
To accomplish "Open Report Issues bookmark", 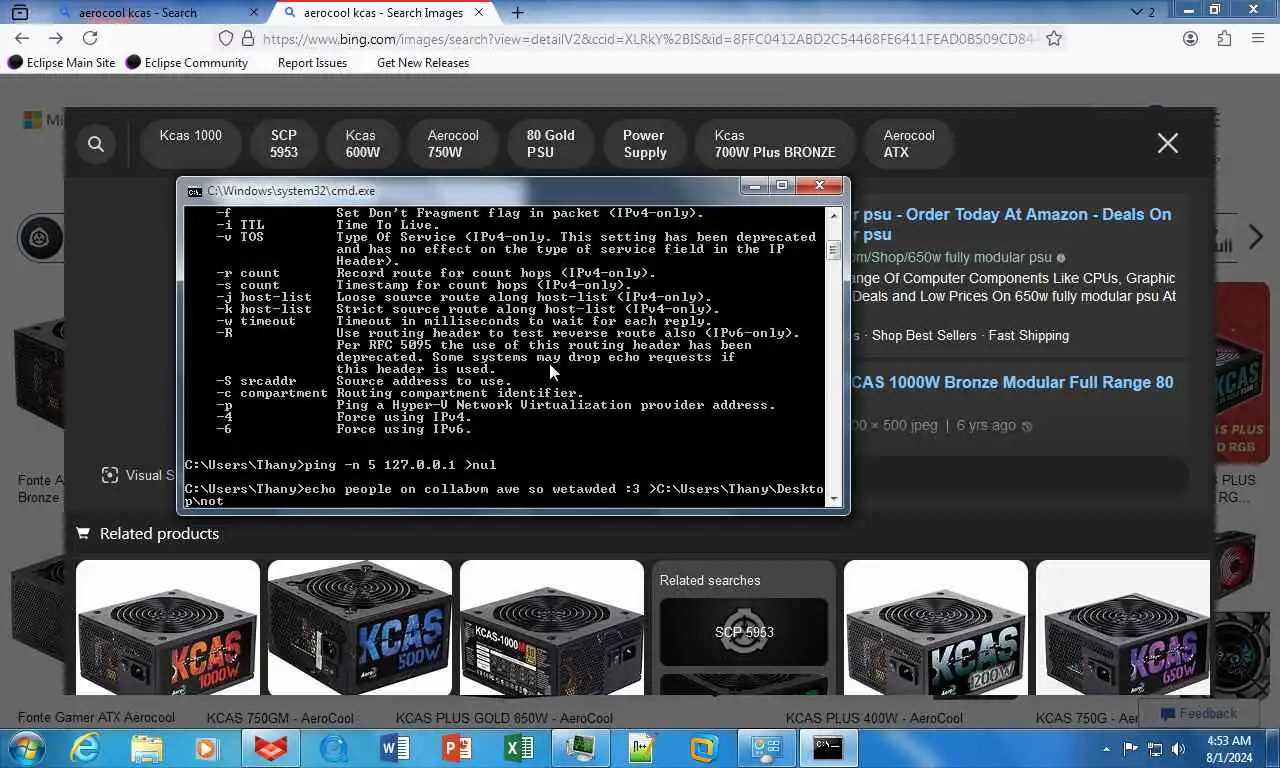I will tap(312, 62).
